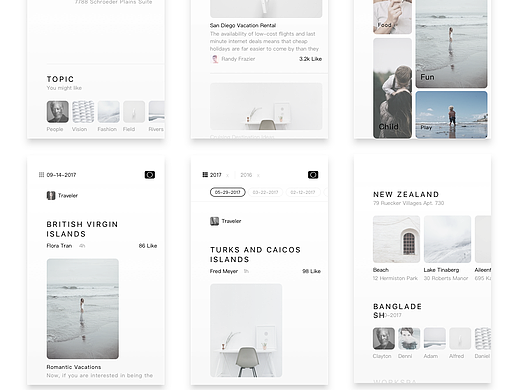Open San Diego Vacation Rental article title

(x=243, y=25)
